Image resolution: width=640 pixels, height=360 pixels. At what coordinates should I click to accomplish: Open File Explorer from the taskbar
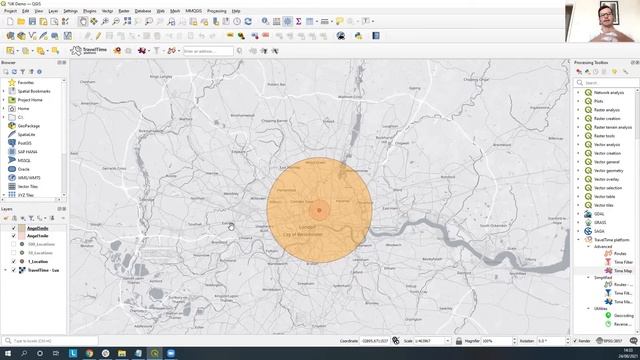pos(122,353)
